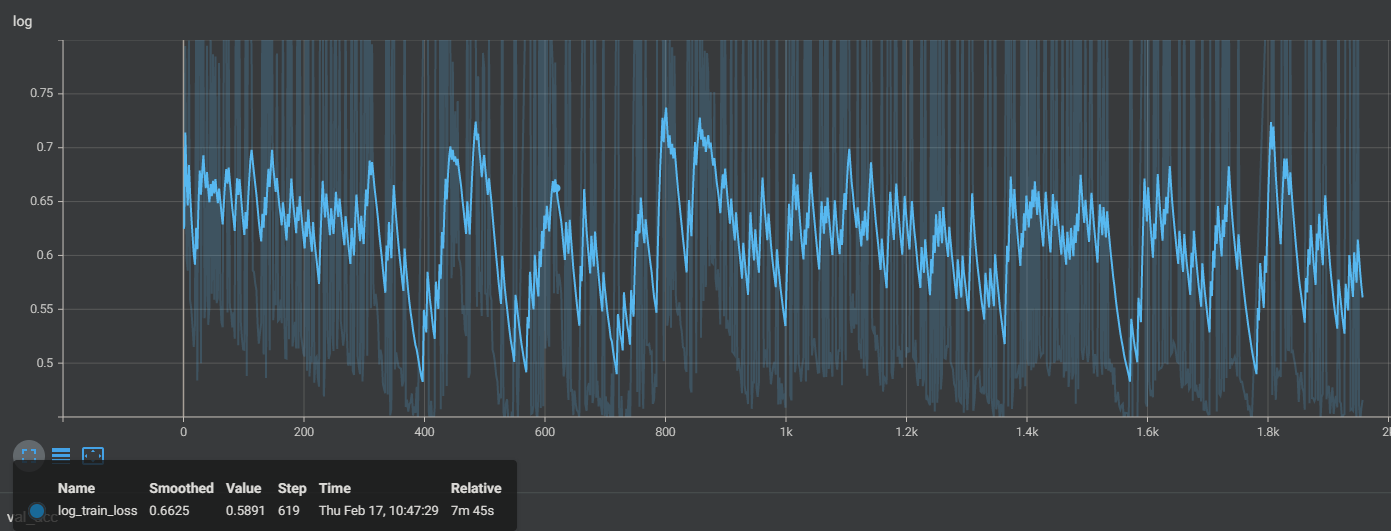
Task: Toggle y-axis log scale icon
Action: (x=61, y=455)
